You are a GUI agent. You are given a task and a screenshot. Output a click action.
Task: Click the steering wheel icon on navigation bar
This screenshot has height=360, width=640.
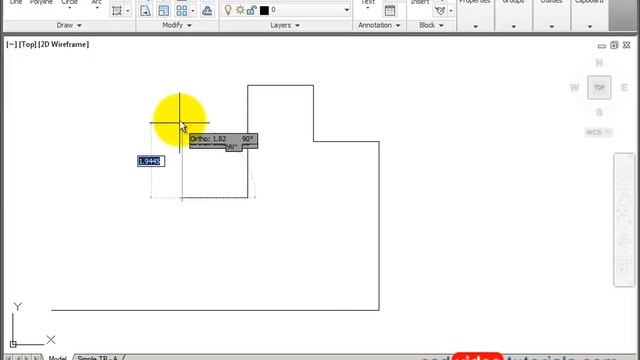(624, 173)
